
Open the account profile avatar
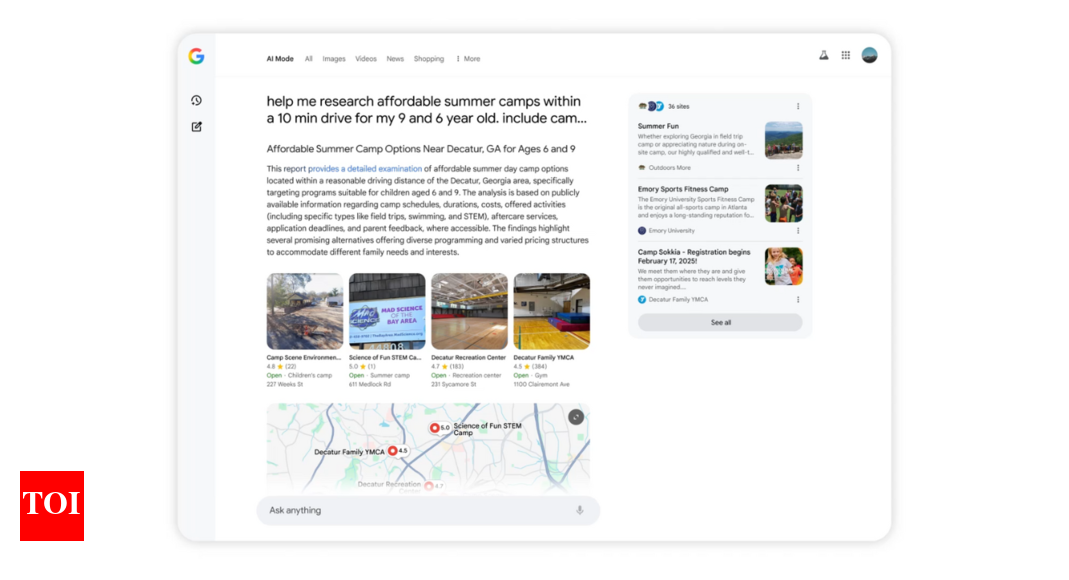coord(869,55)
